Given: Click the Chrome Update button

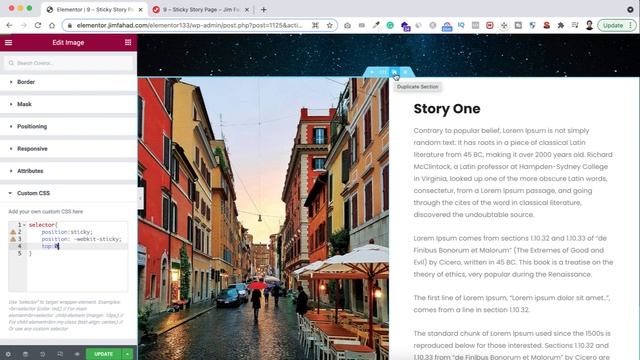Looking at the screenshot, I should [613, 25].
